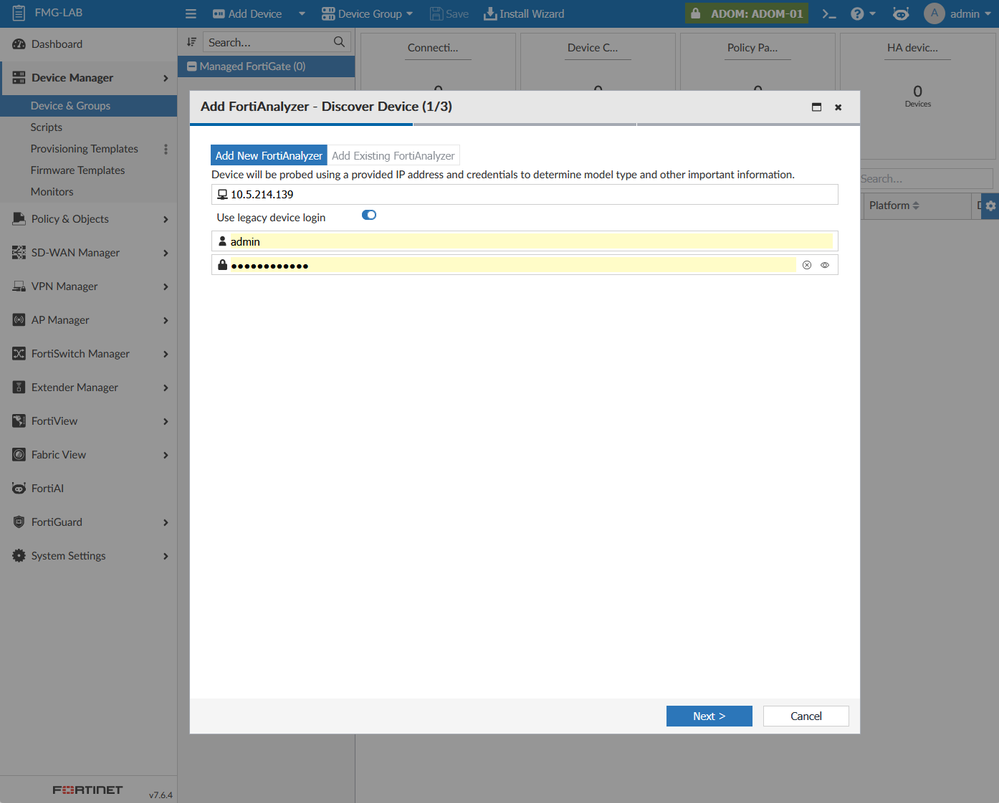Click the Provisioning Templates more-options dots
Viewport: 999px width, 803px height.
click(x=166, y=148)
